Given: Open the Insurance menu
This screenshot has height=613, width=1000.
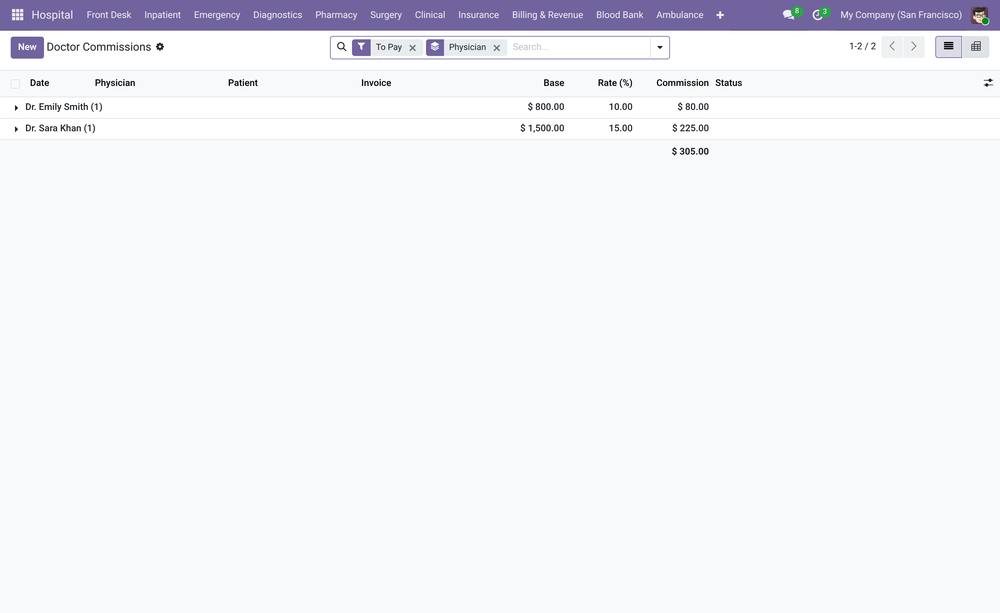Looking at the screenshot, I should [x=478, y=15].
